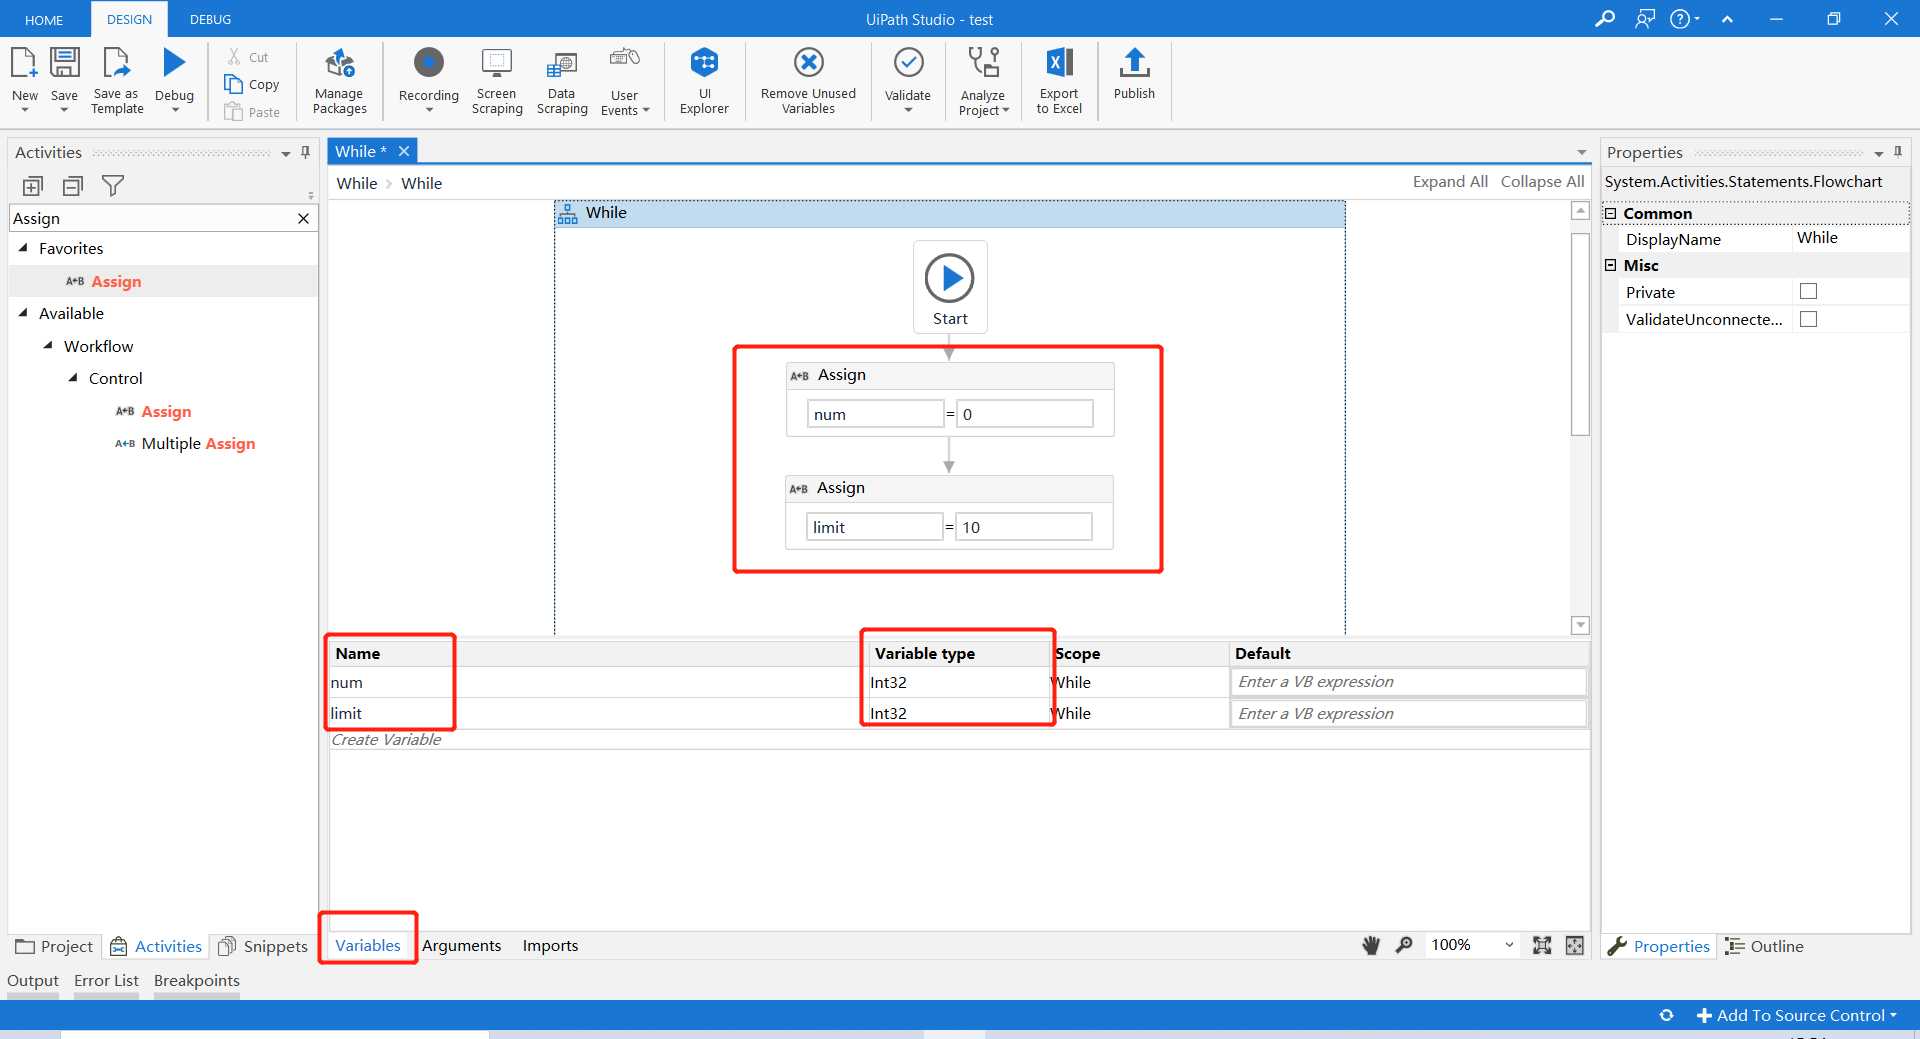The width and height of the screenshot is (1920, 1039).
Task: Open the Output panel
Action: [33, 980]
